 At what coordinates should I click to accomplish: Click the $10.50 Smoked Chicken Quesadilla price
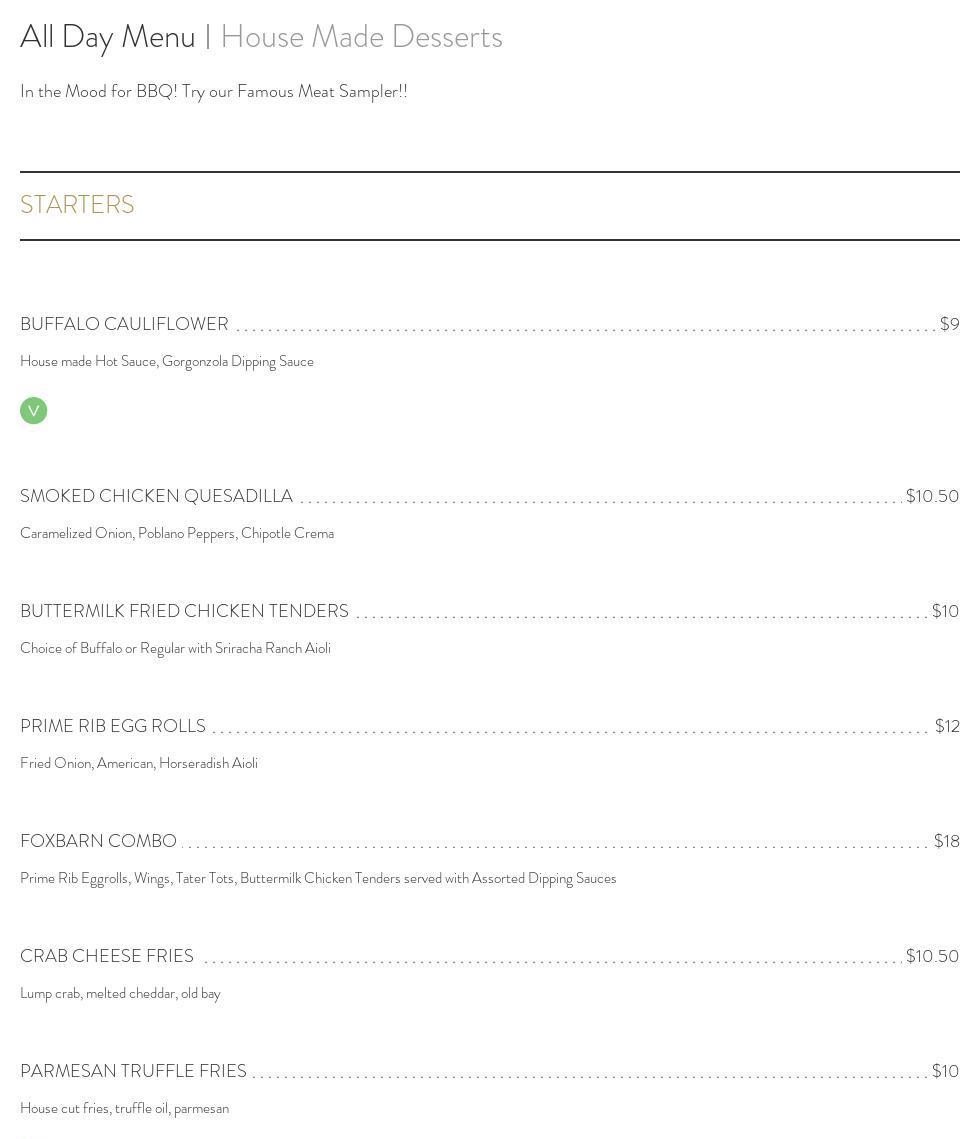[932, 496]
